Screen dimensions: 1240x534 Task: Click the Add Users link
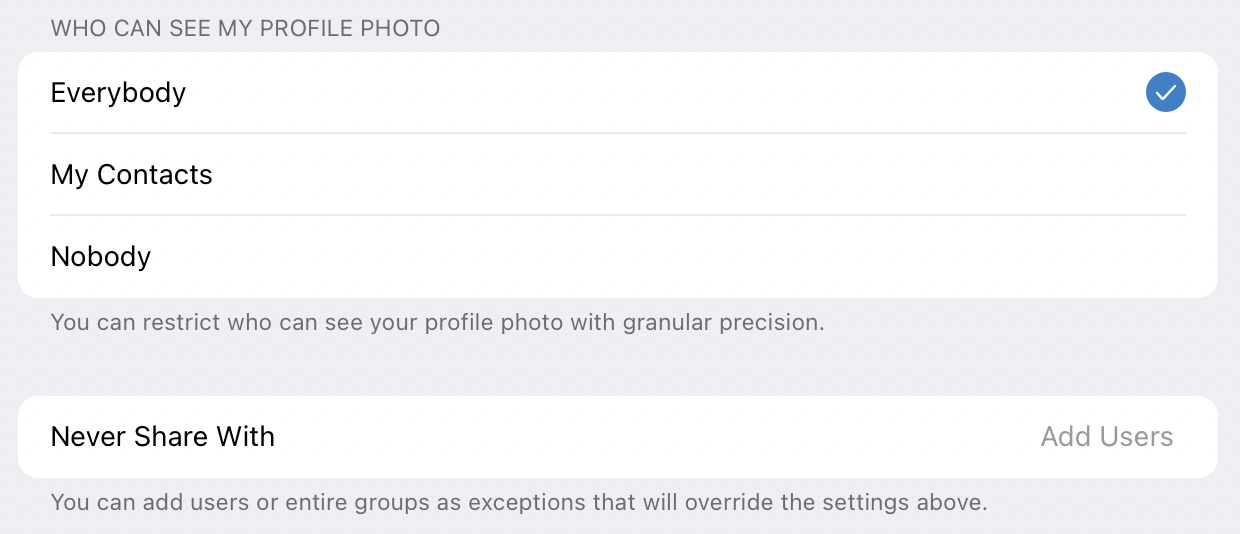tap(1107, 437)
